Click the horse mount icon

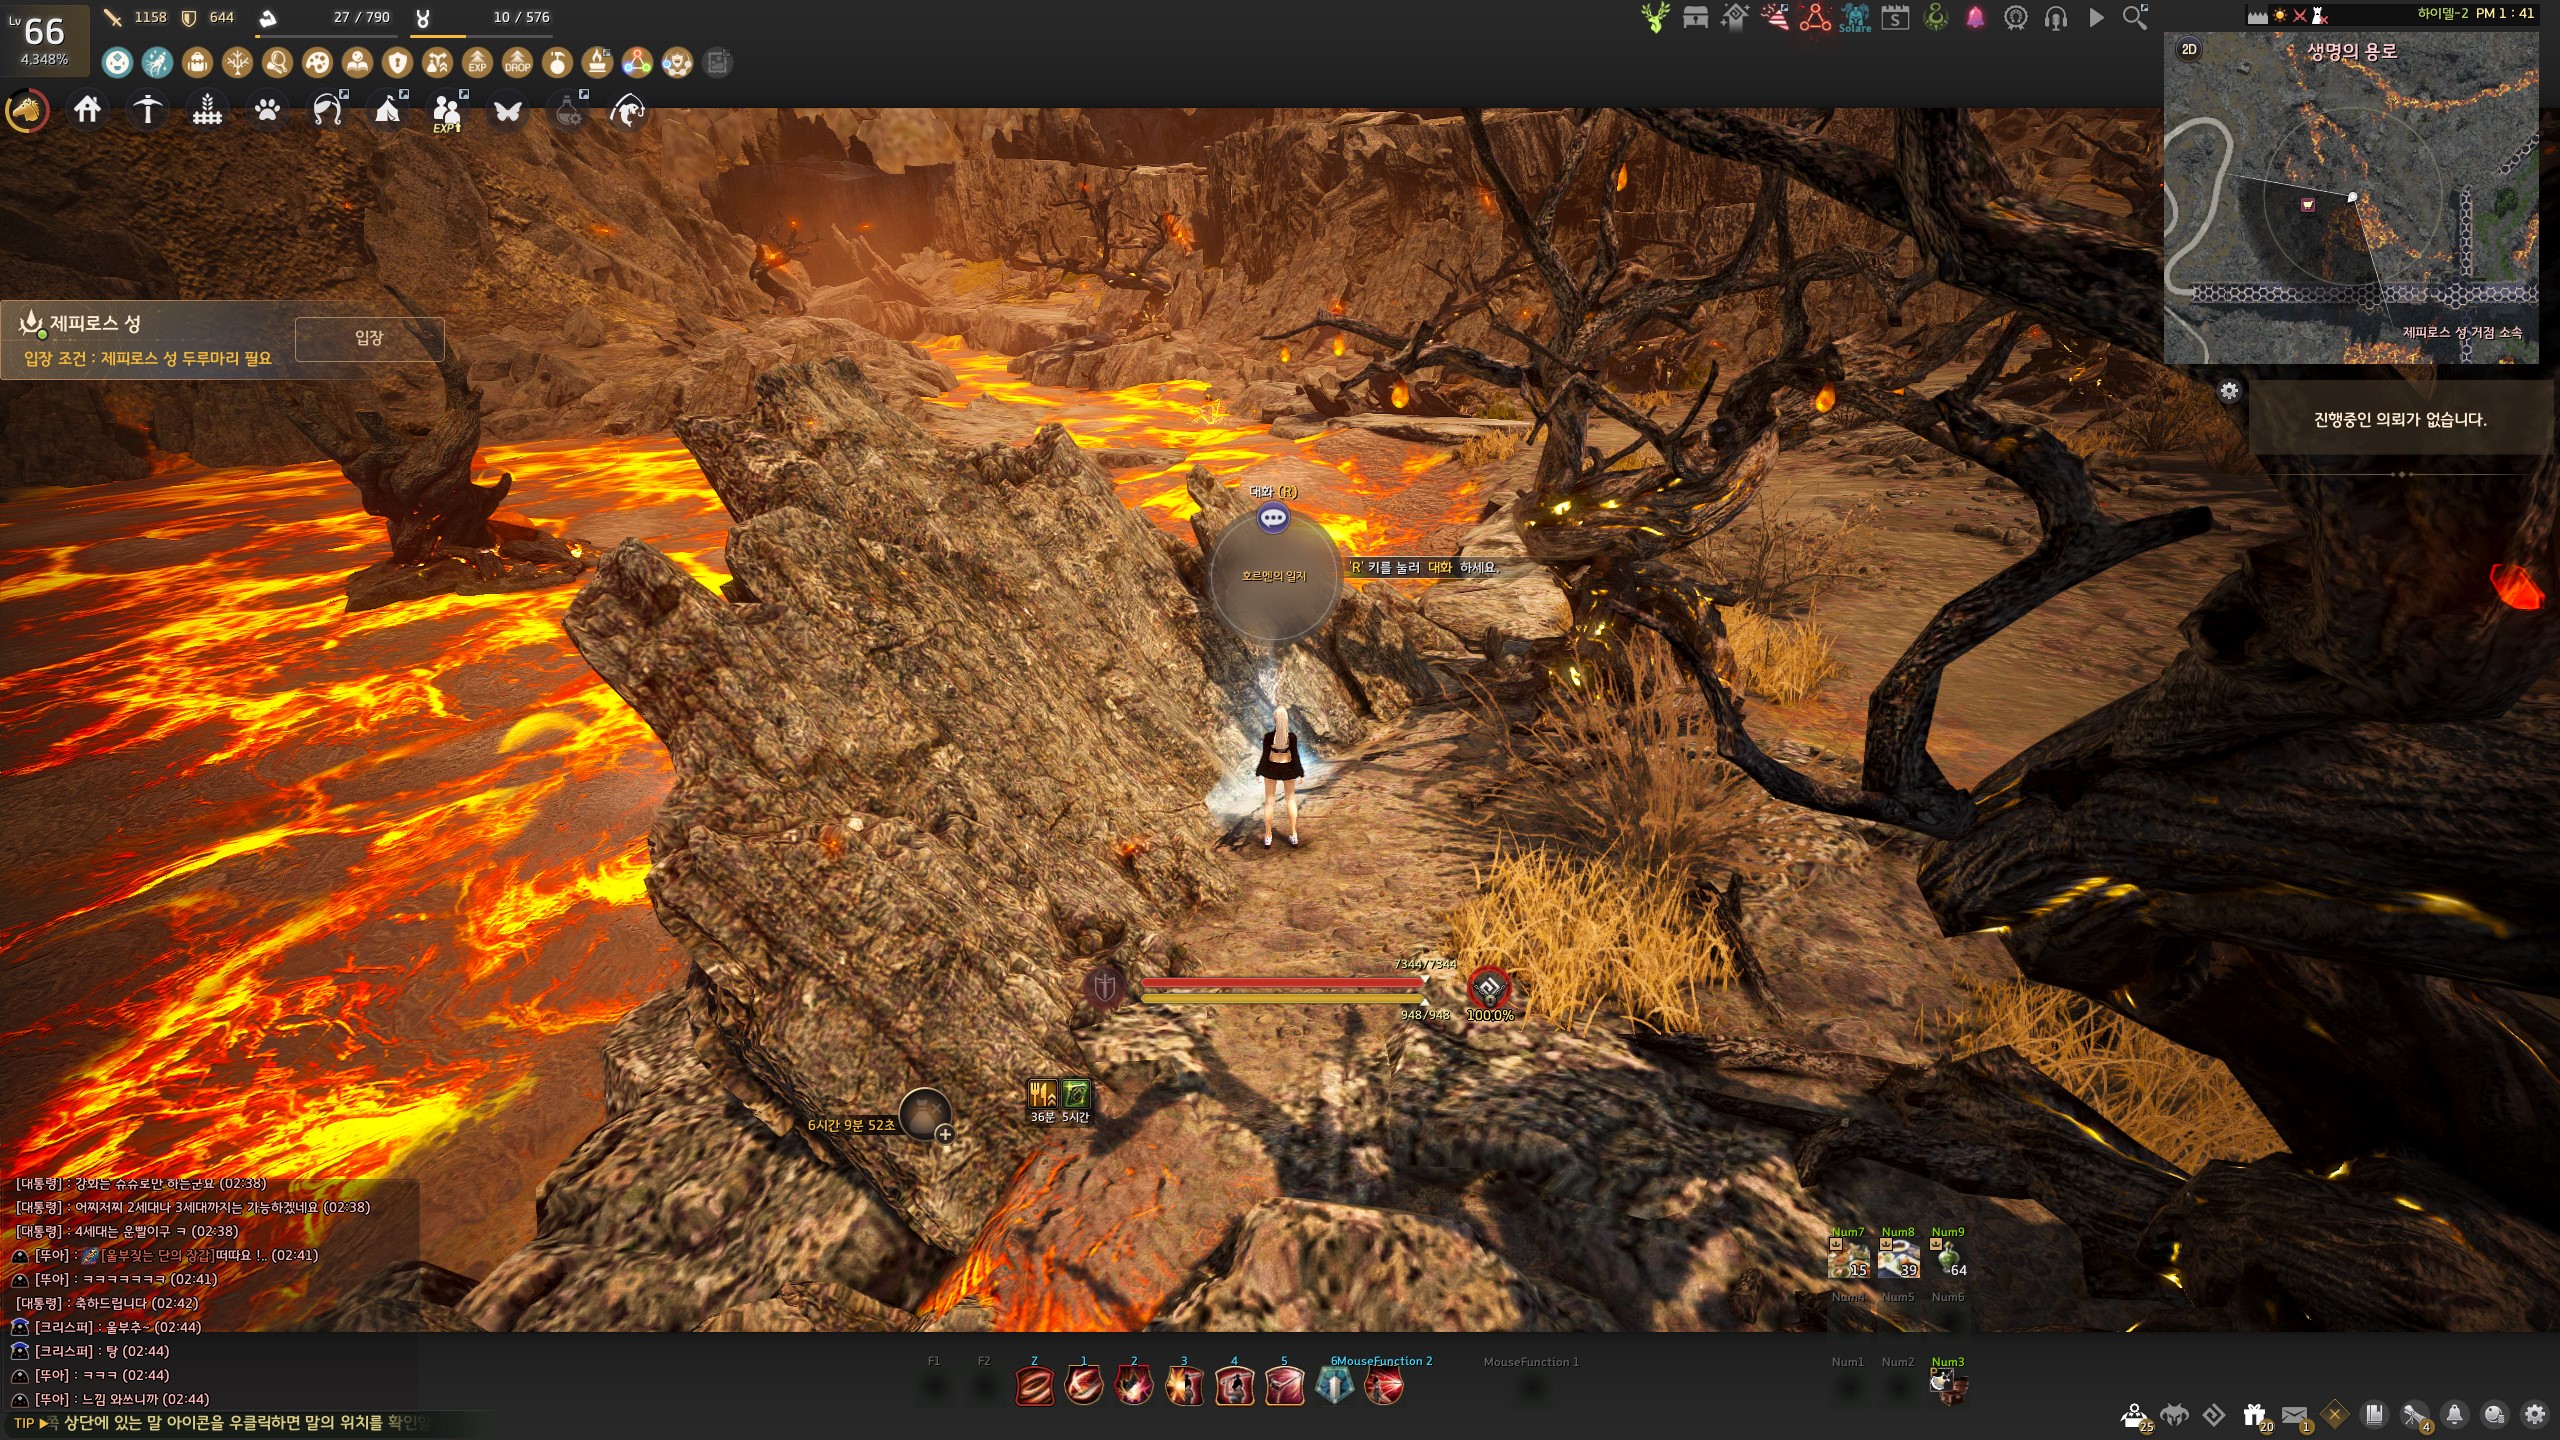click(x=27, y=110)
